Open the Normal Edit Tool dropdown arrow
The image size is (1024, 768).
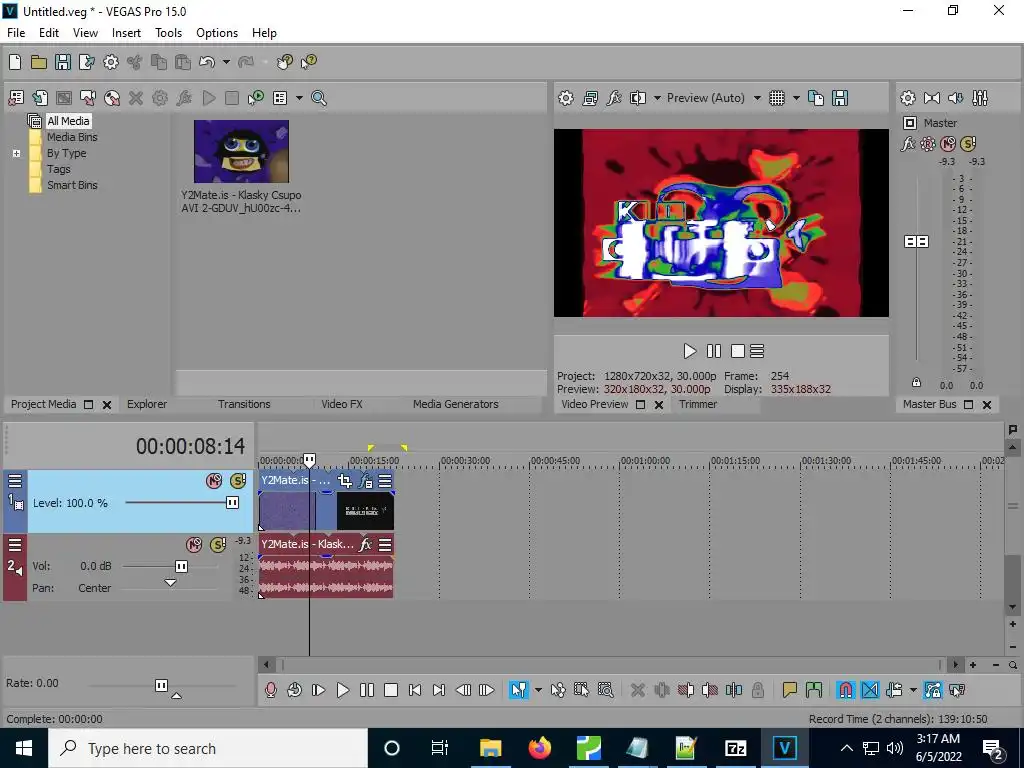538,690
